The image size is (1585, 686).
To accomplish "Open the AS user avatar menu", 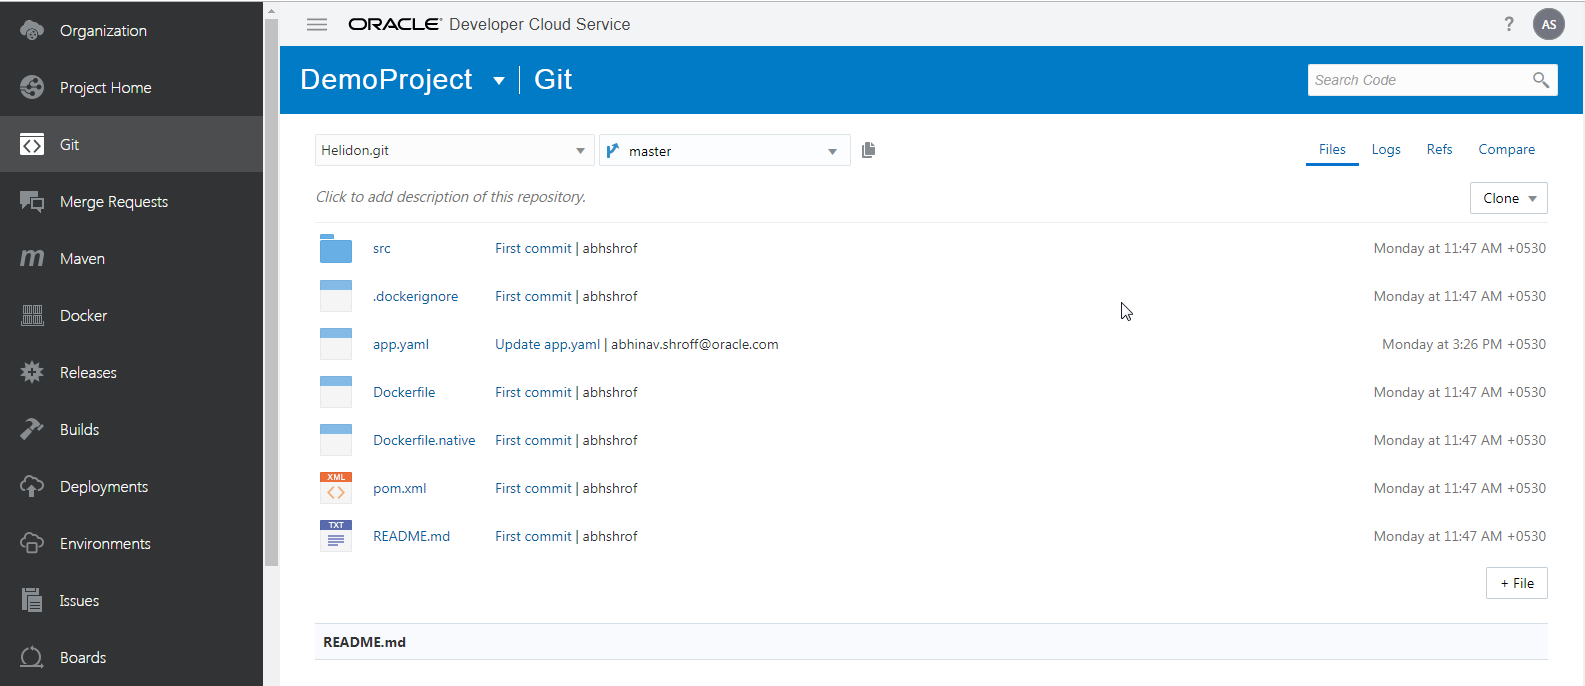I will 1548,24.
